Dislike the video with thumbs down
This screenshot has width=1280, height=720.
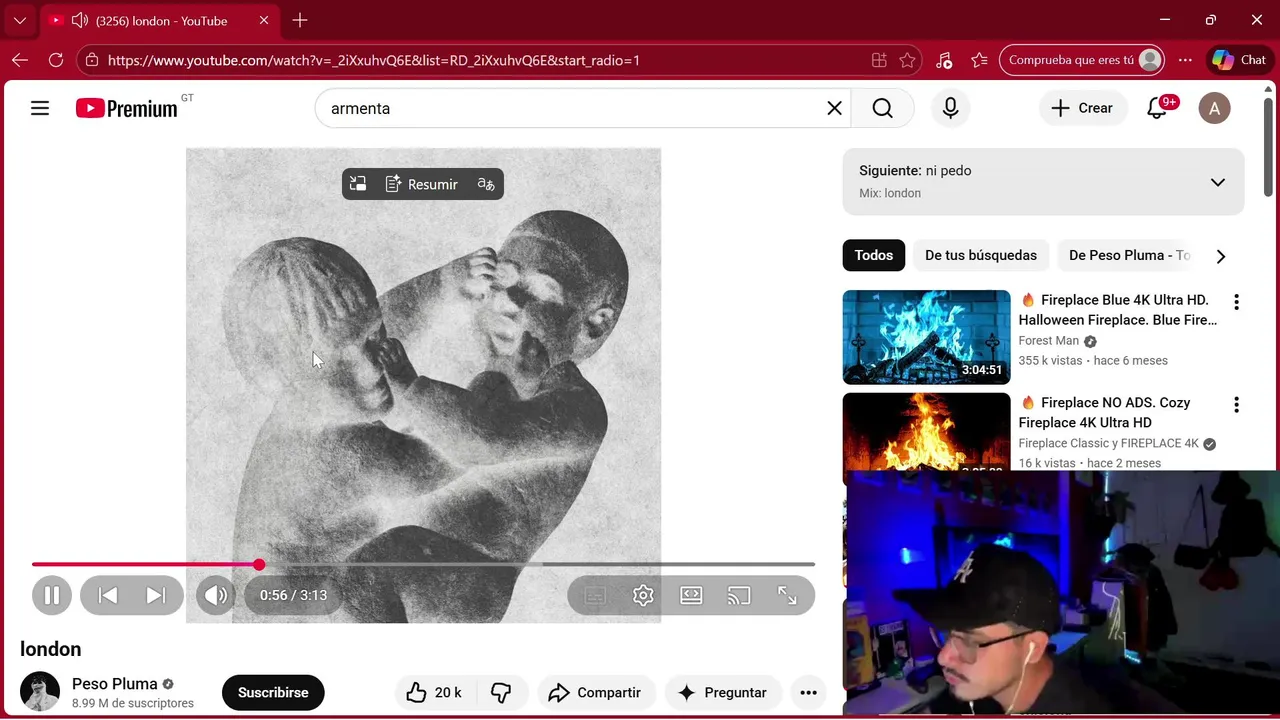502,692
